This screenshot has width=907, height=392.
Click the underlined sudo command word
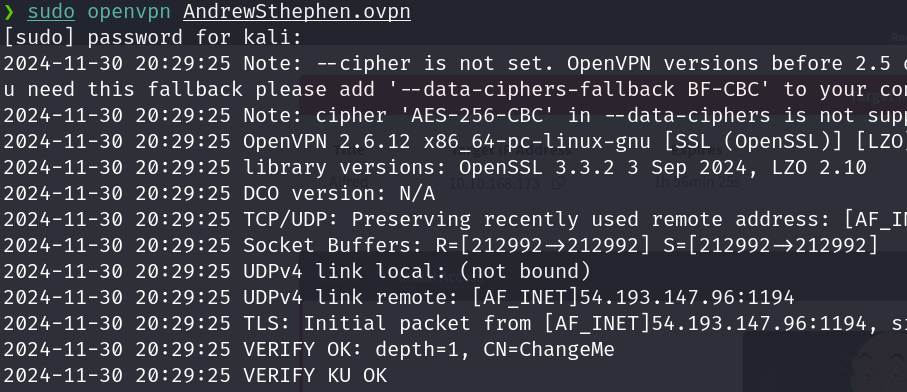click(51, 12)
